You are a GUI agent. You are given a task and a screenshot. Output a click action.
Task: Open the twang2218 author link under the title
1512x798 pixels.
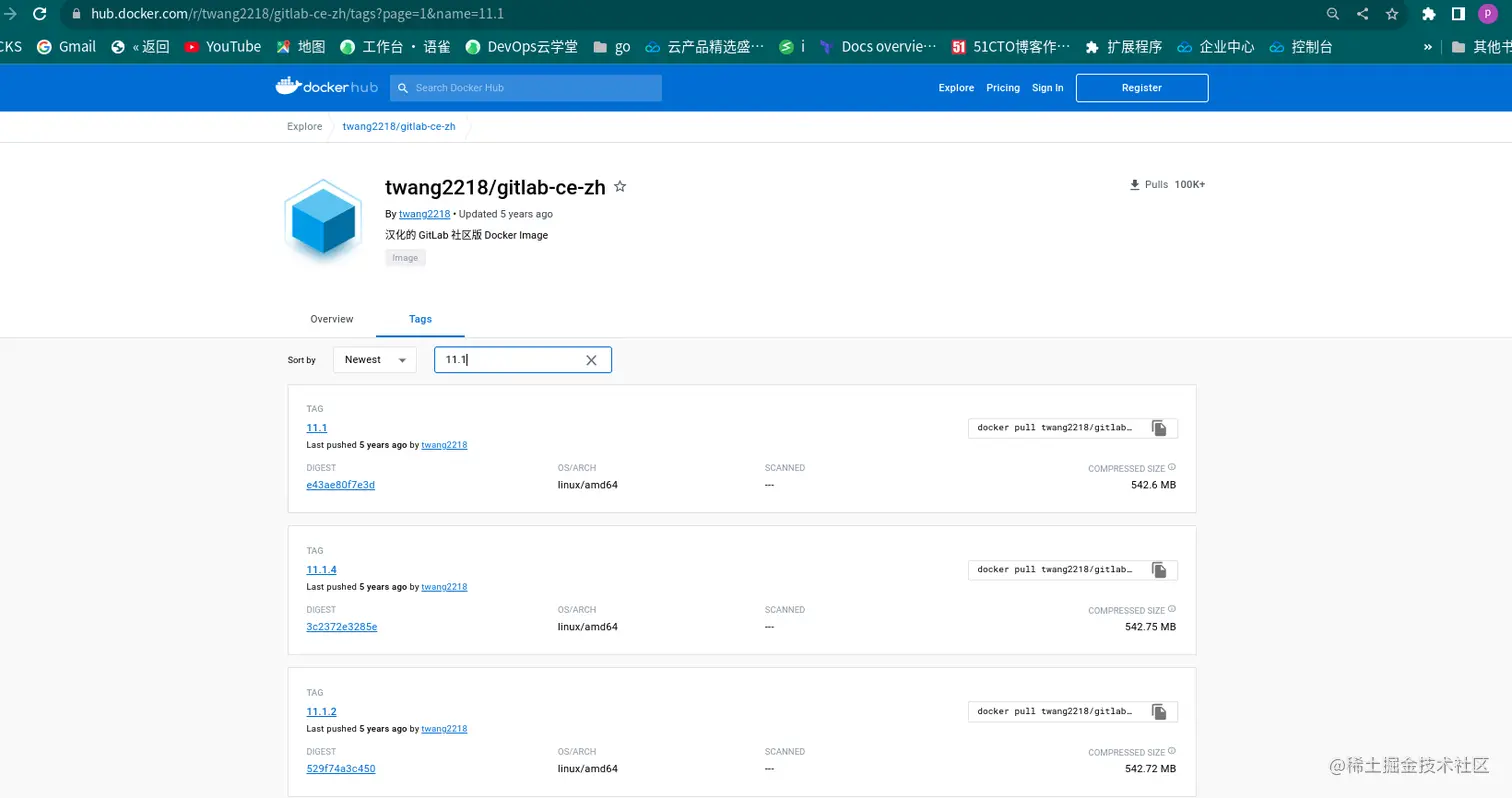425,214
